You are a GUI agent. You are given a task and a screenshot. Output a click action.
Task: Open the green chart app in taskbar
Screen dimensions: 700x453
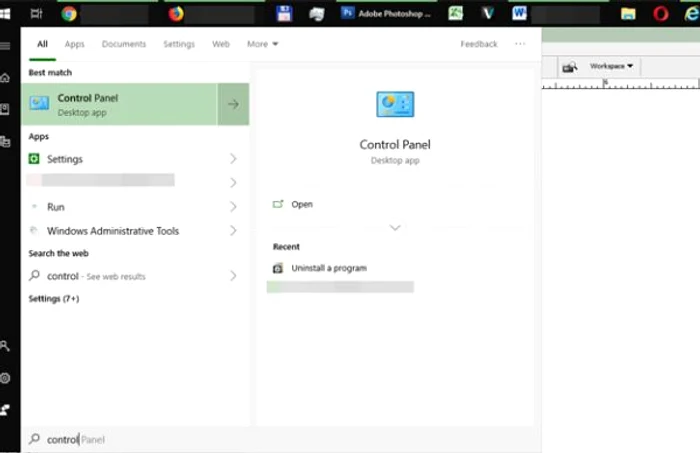455,14
